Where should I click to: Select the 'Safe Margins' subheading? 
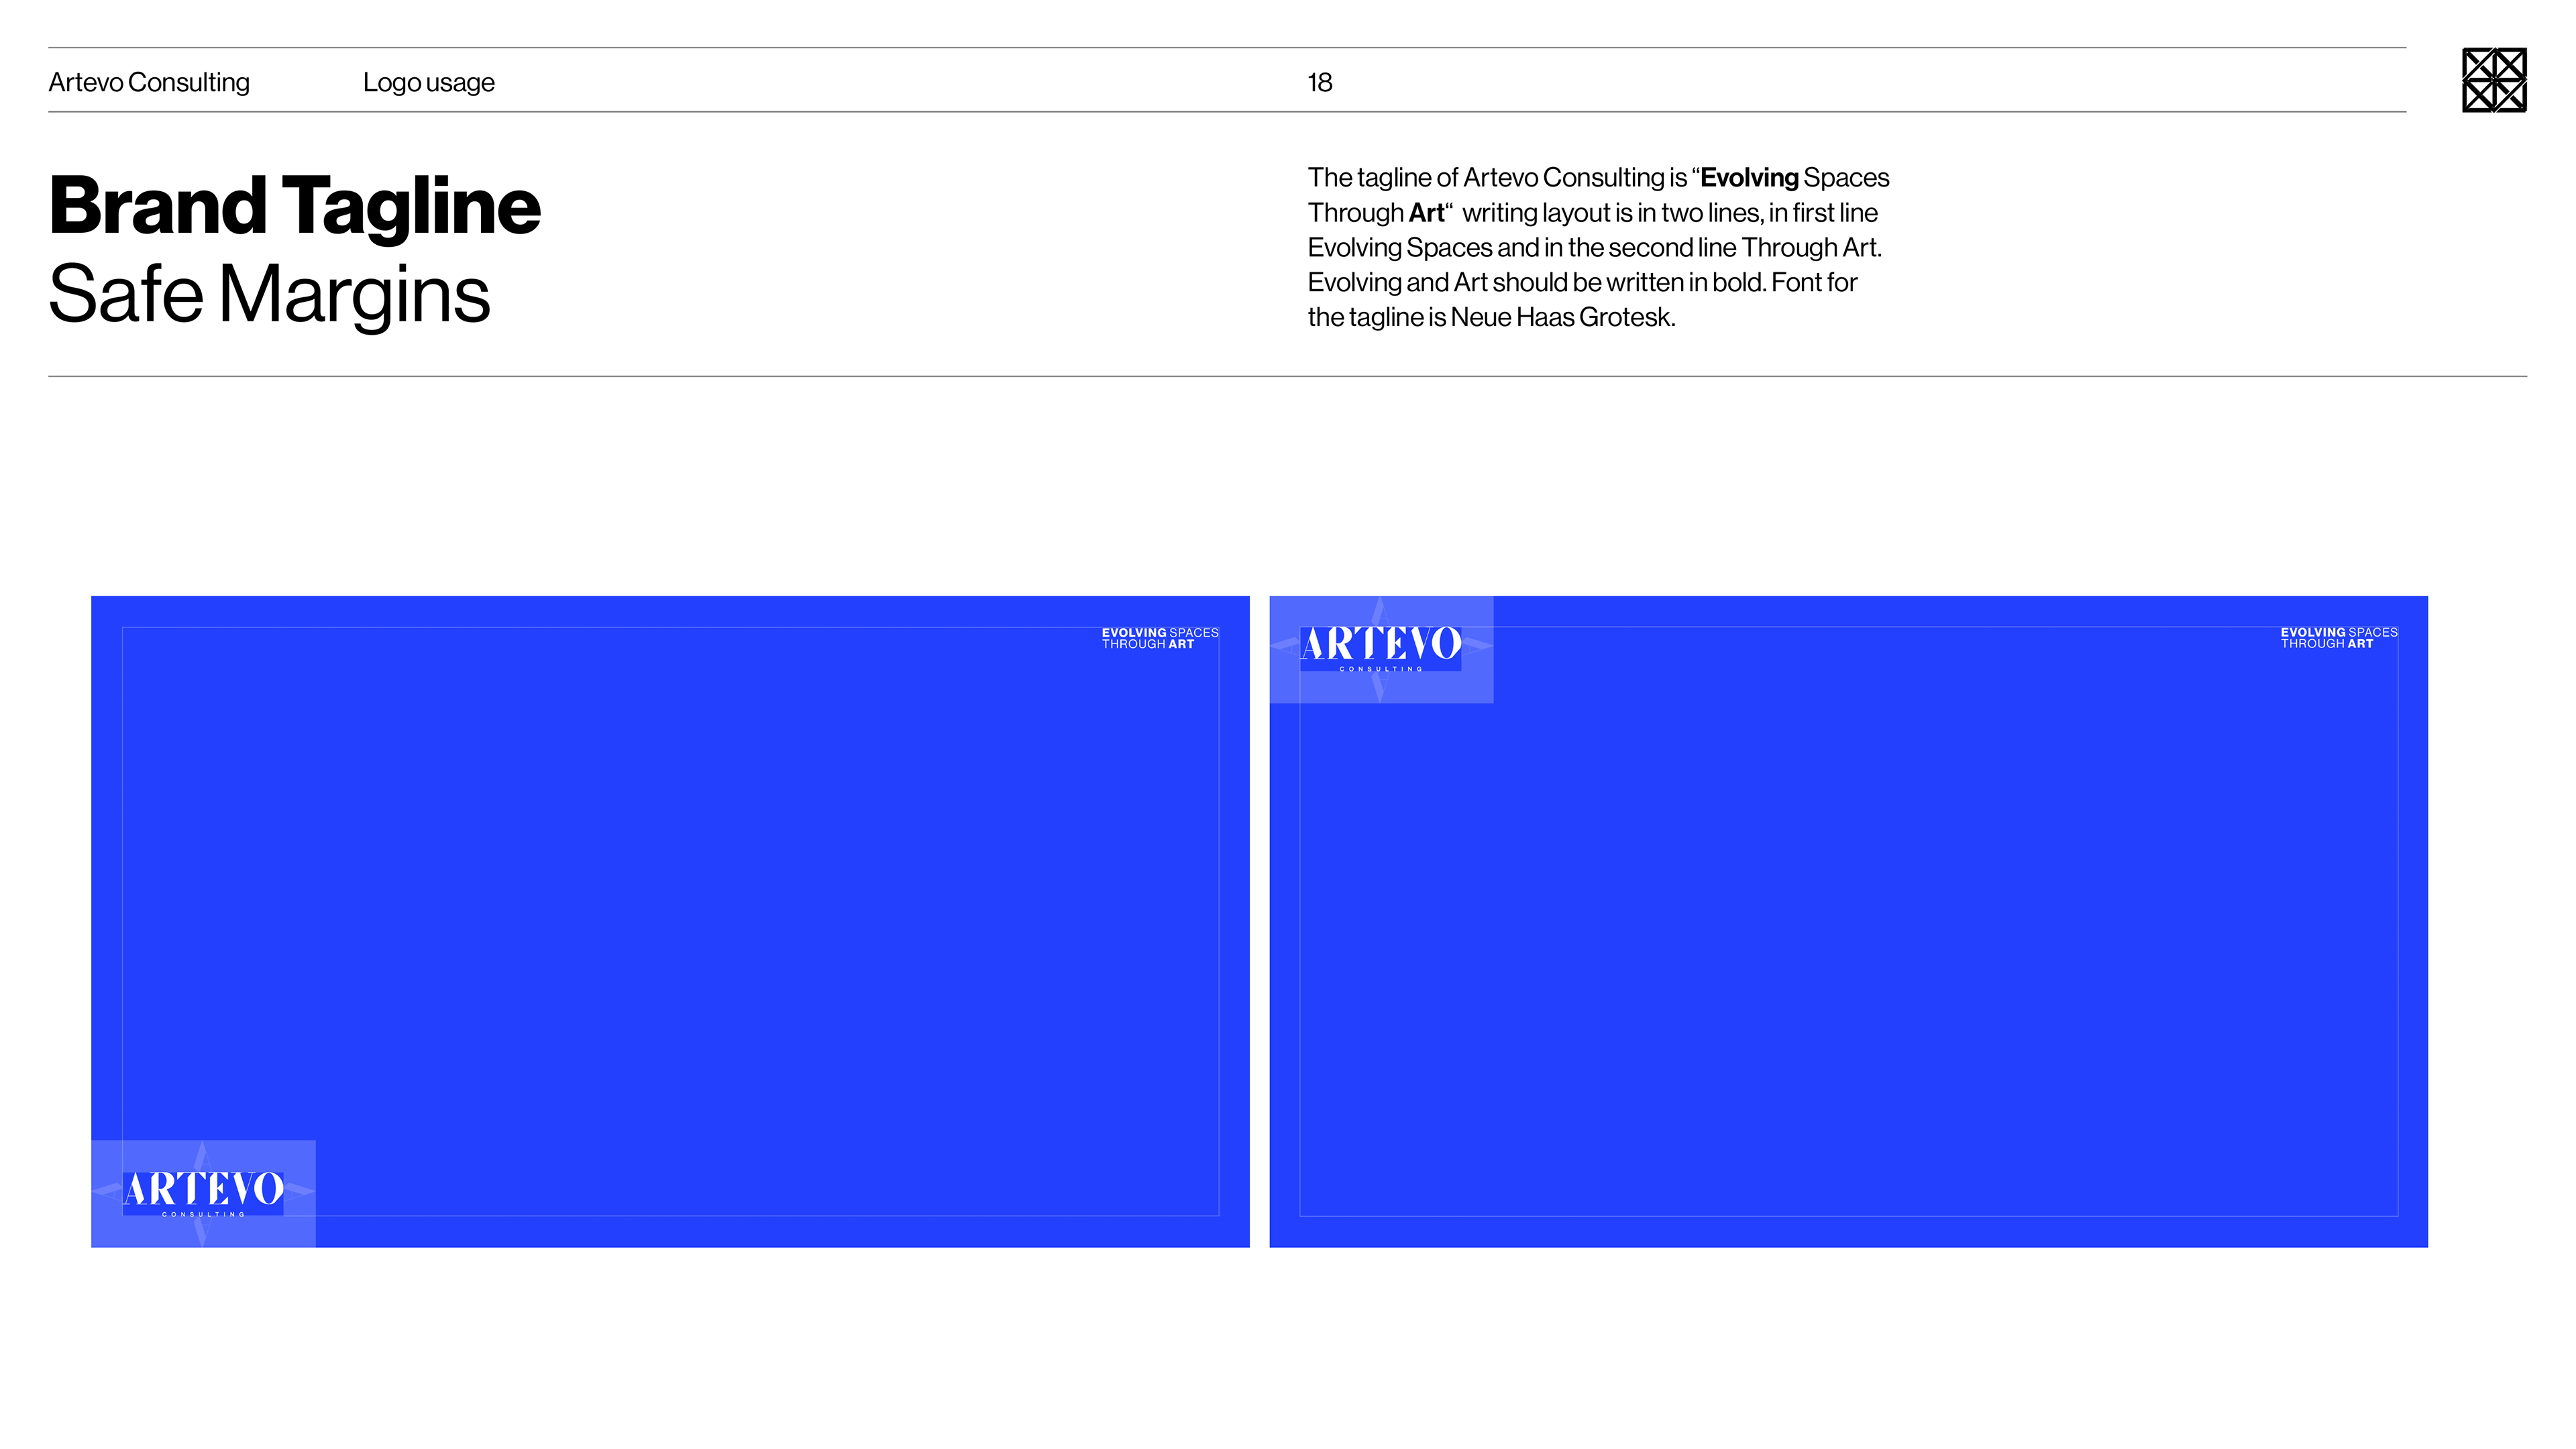click(269, 294)
